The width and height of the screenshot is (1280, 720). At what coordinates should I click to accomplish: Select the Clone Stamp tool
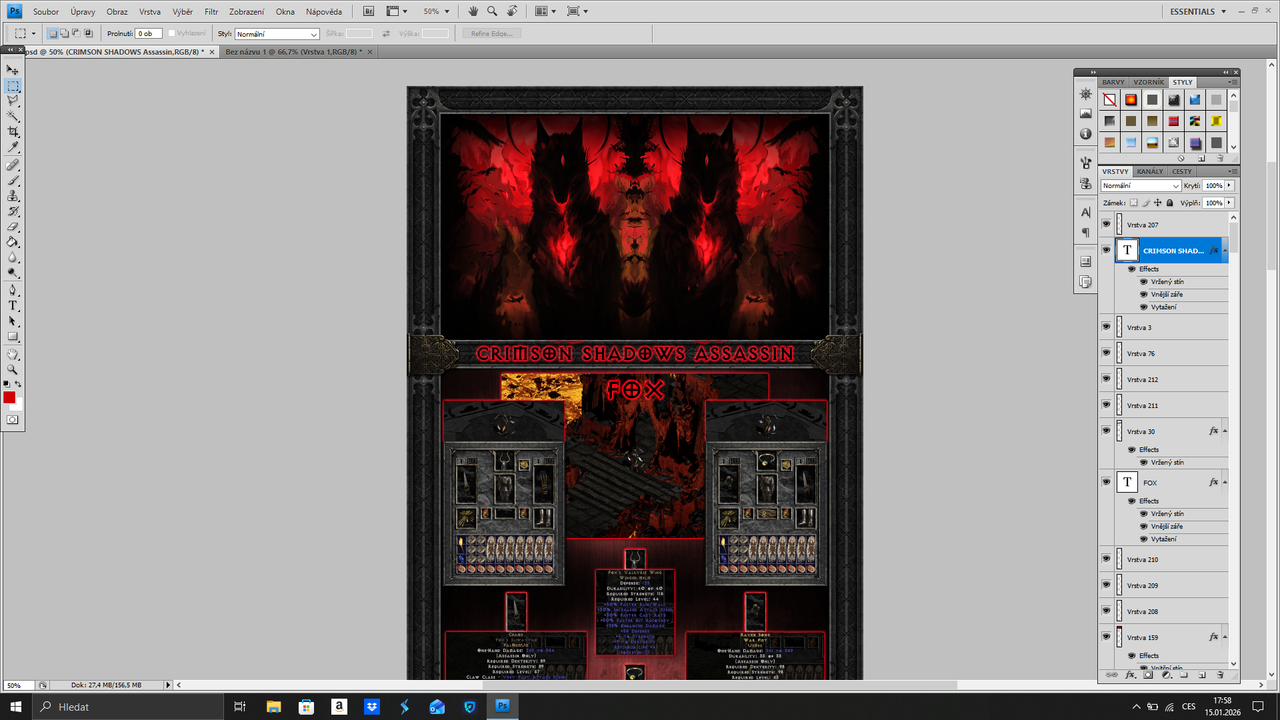click(x=13, y=196)
